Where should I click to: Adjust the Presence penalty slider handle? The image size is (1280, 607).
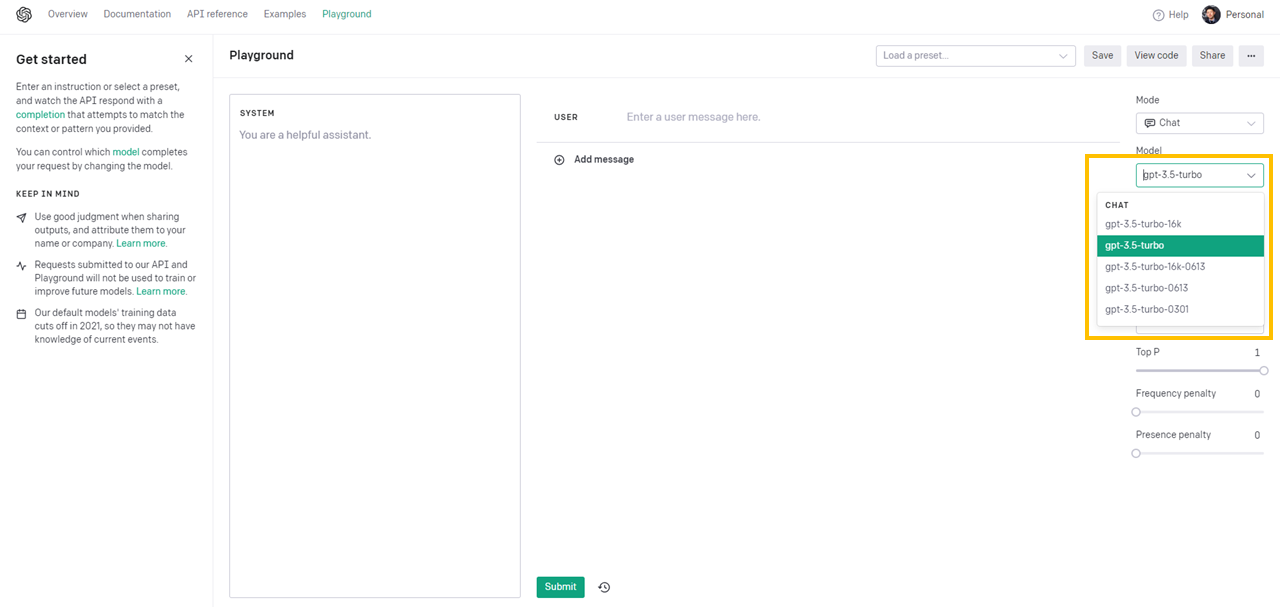point(1136,453)
